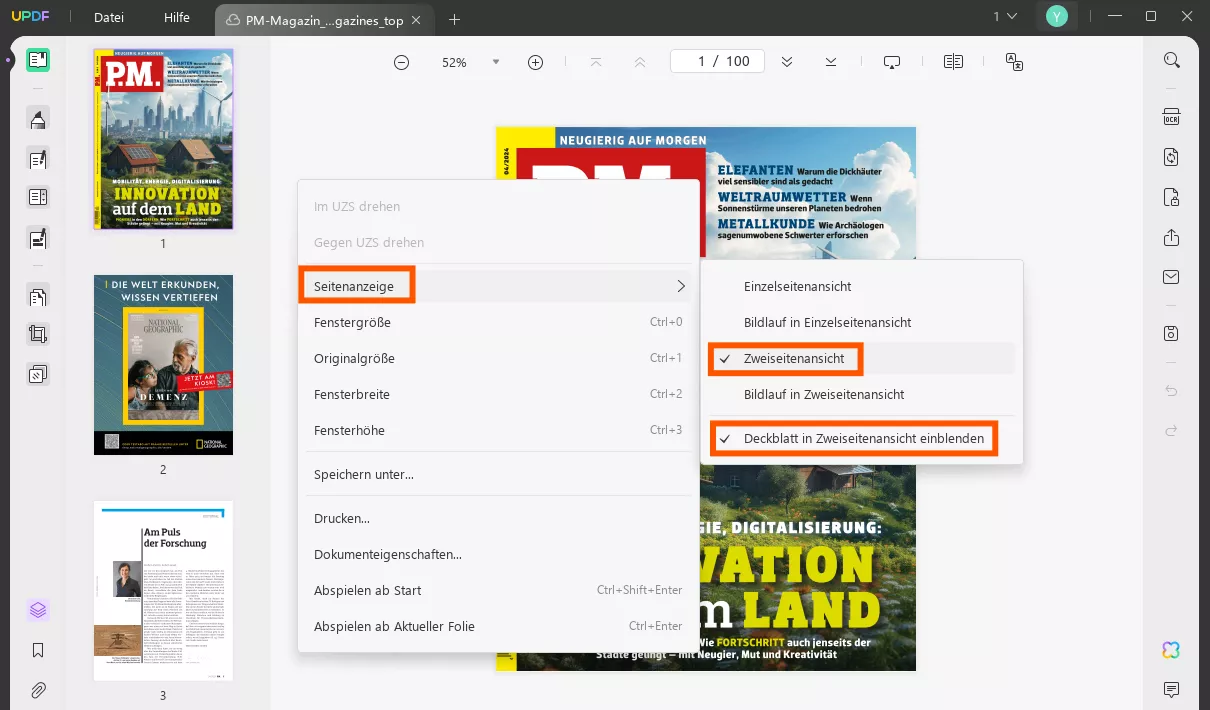Select page 2 National Geographic thumbnail
Image resolution: width=1210 pixels, height=710 pixels.
[x=164, y=365]
